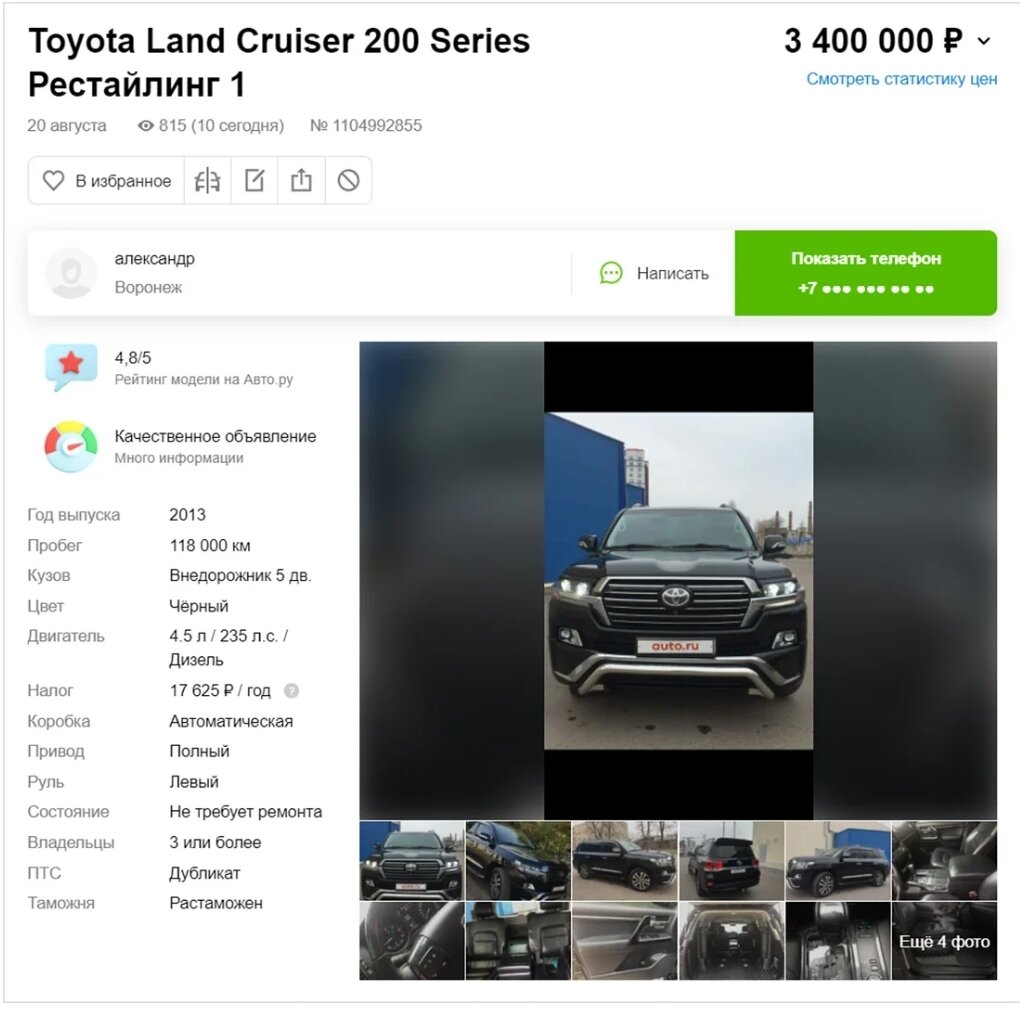
Task: Click Написать to message the seller
Action: 654,273
